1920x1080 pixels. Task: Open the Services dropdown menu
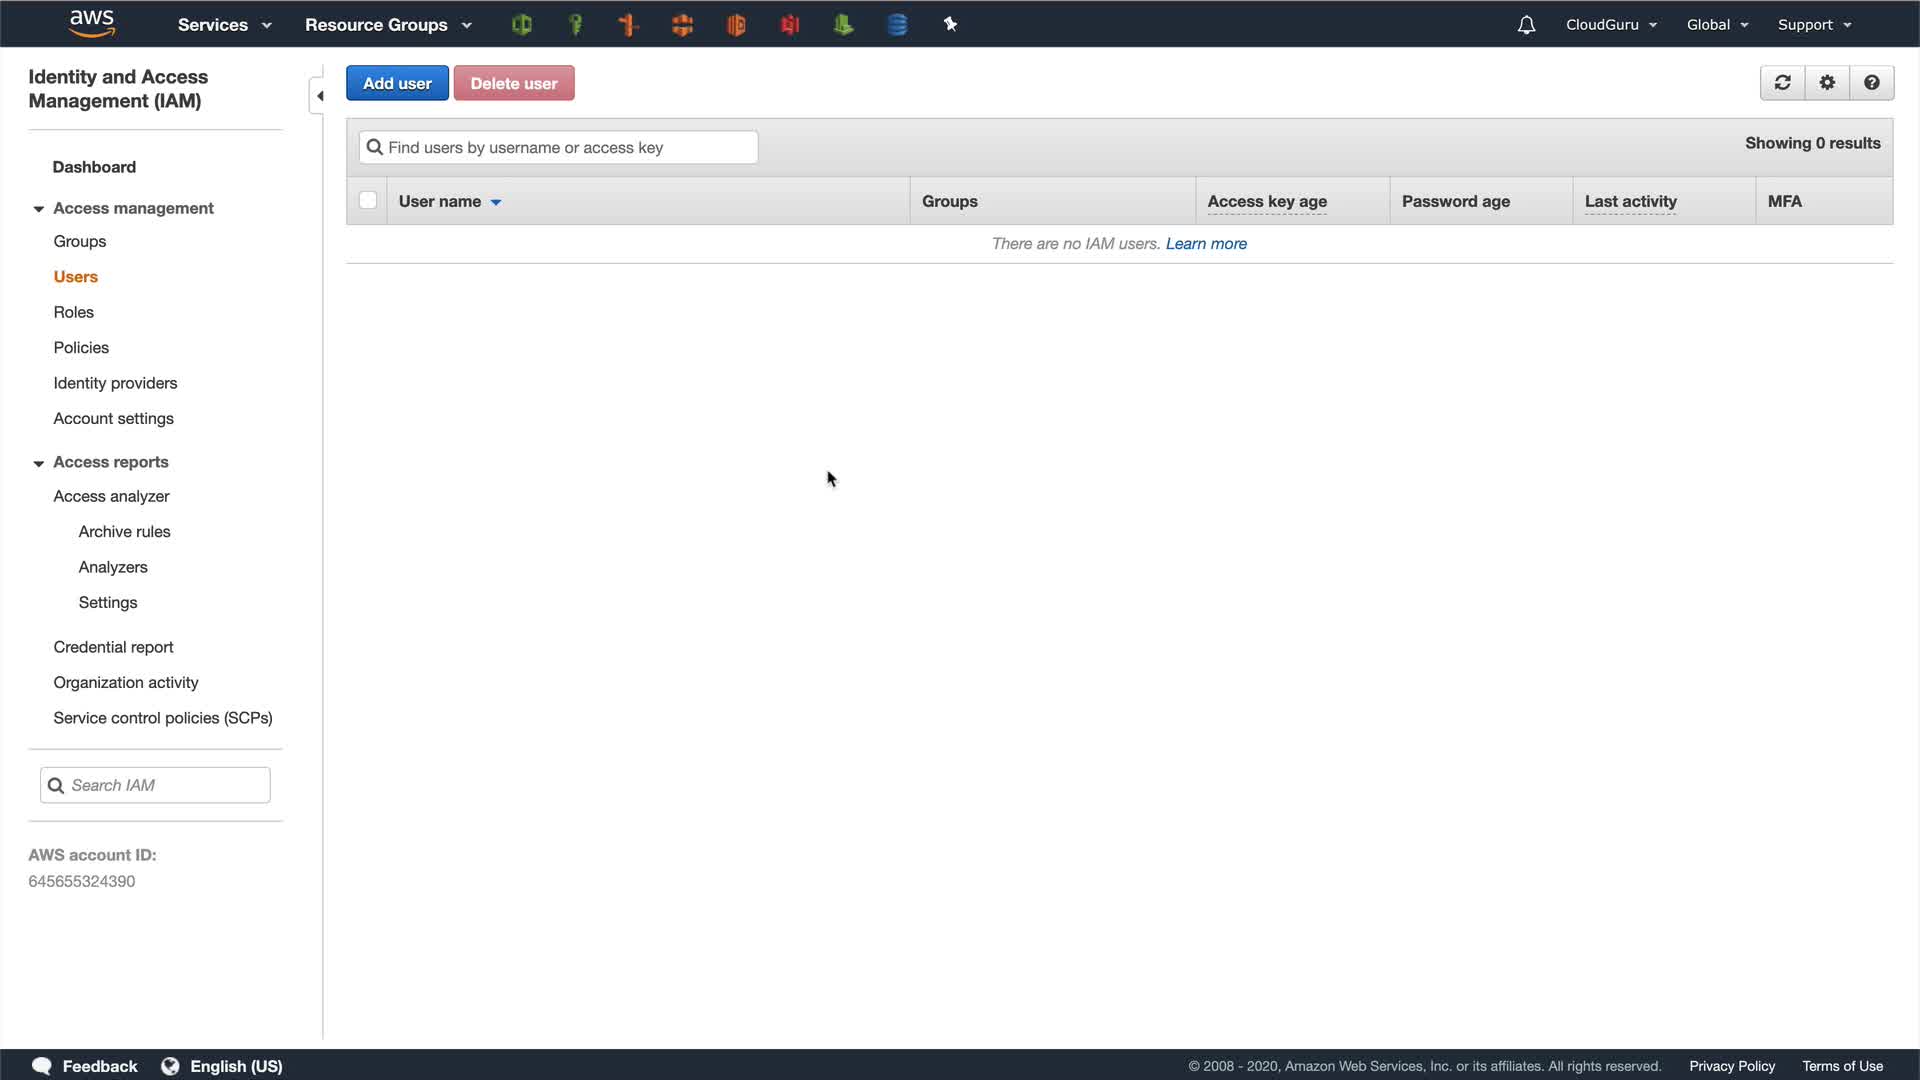point(224,25)
